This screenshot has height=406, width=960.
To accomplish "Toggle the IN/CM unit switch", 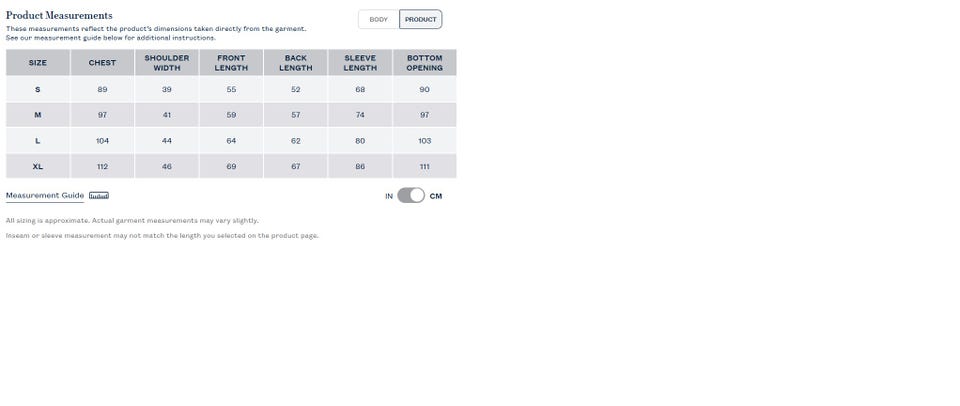I will pos(411,196).
